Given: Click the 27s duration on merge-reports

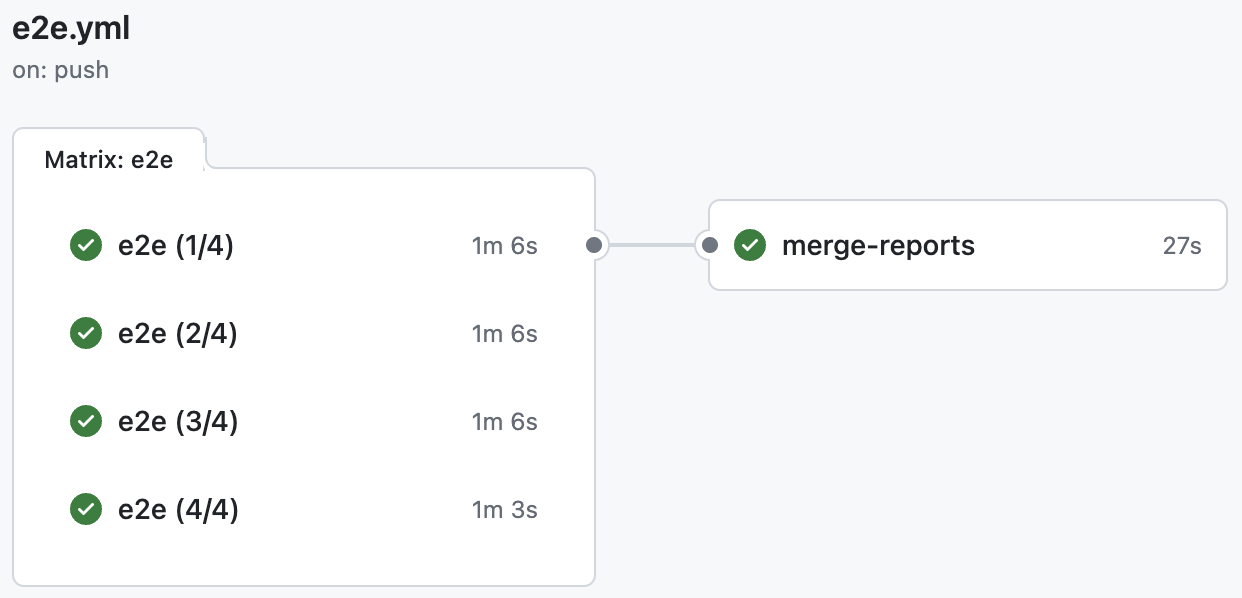Looking at the screenshot, I should click(1181, 246).
